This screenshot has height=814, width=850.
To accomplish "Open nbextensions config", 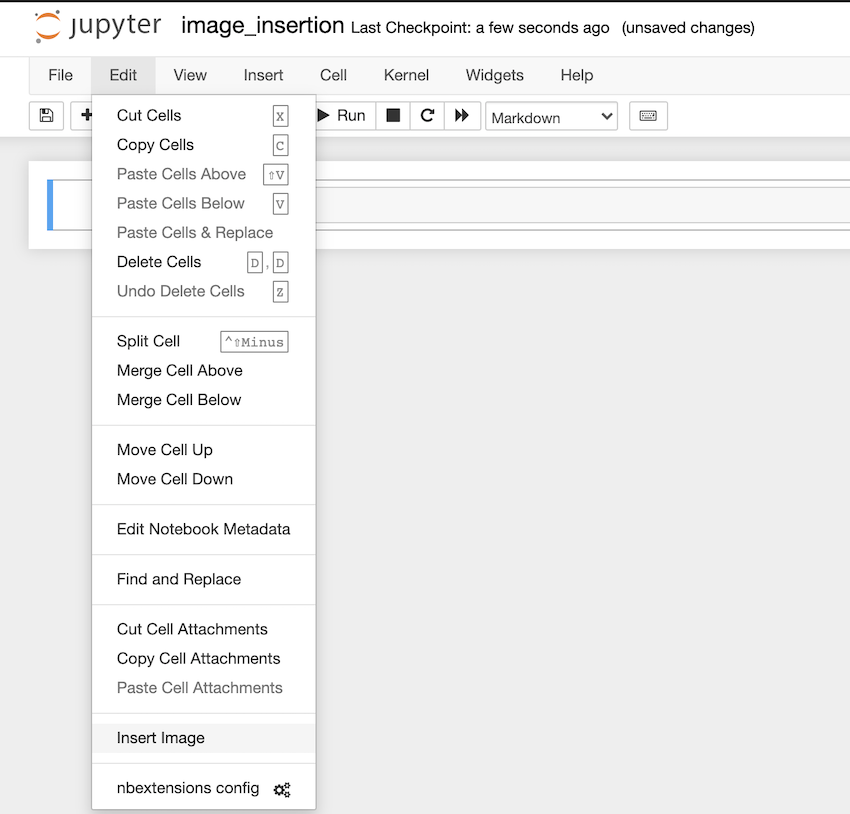I will pos(203,789).
